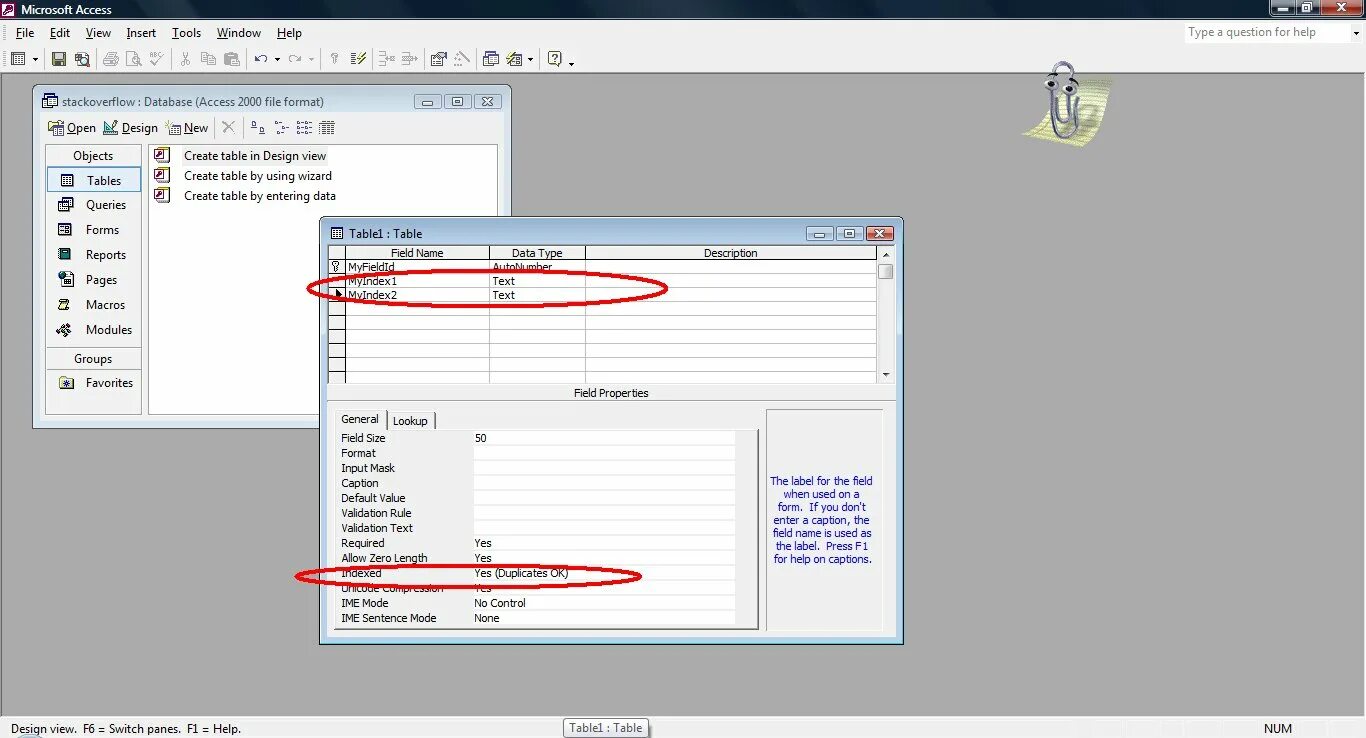
Task: Click the Paste clipboard icon
Action: pos(230,59)
